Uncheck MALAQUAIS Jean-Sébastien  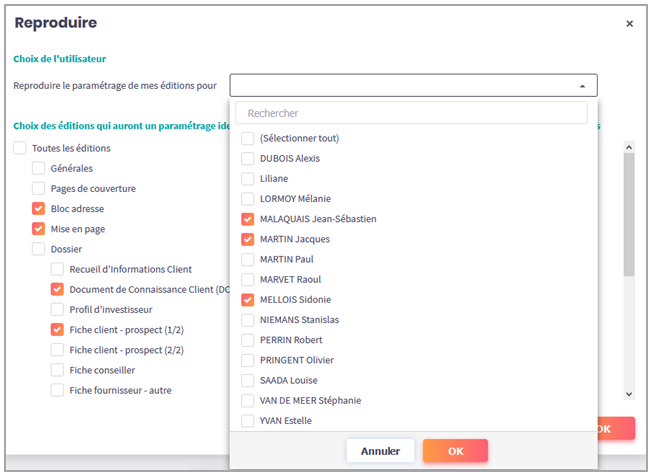248,219
